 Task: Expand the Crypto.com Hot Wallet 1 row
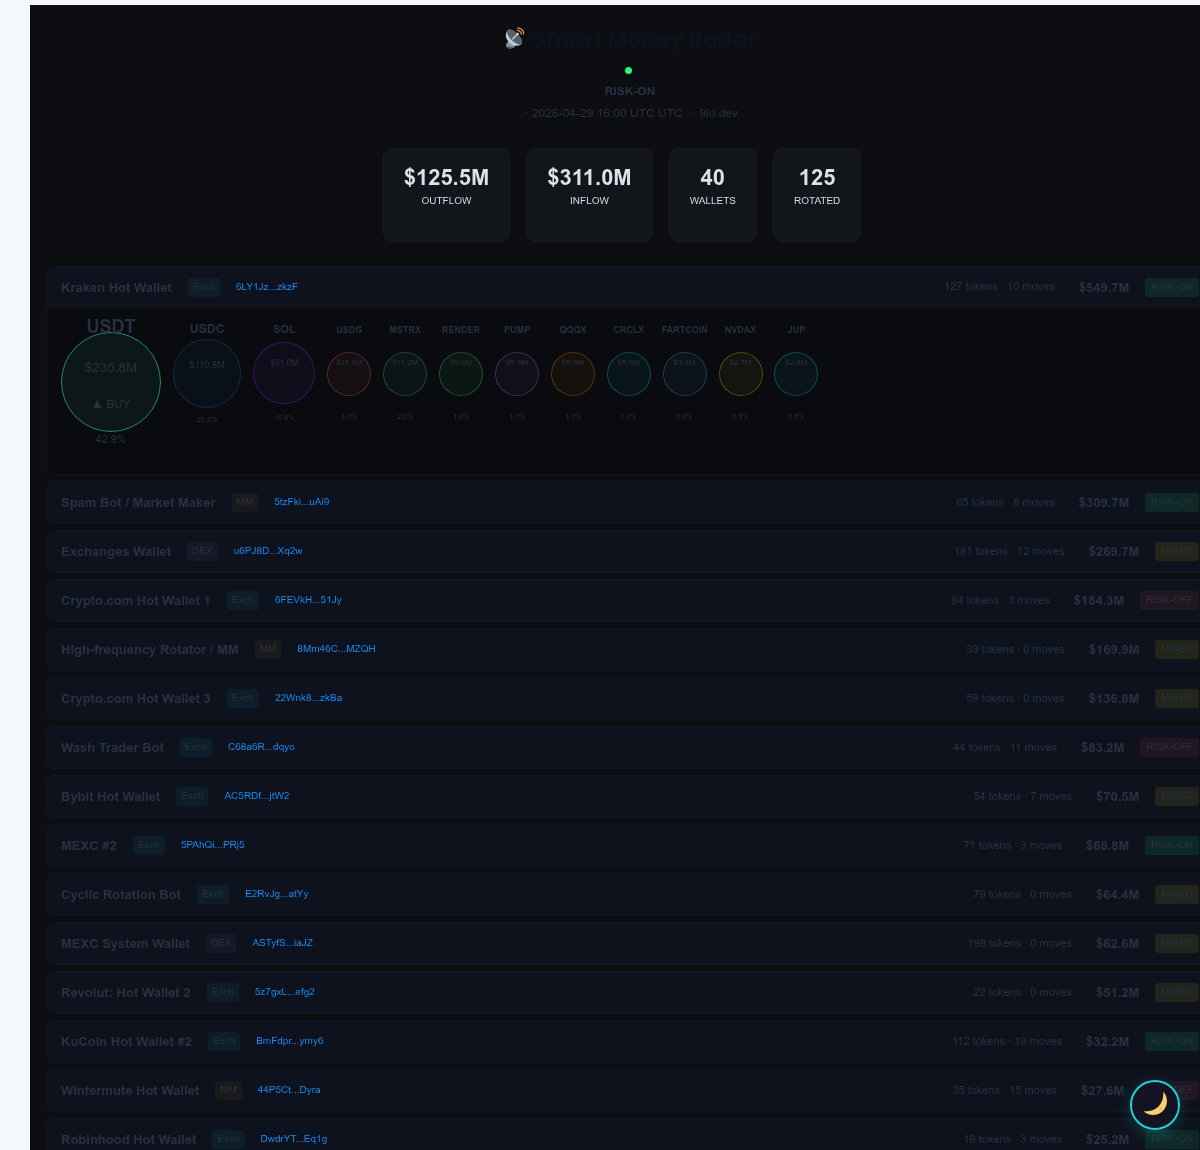[622, 600]
